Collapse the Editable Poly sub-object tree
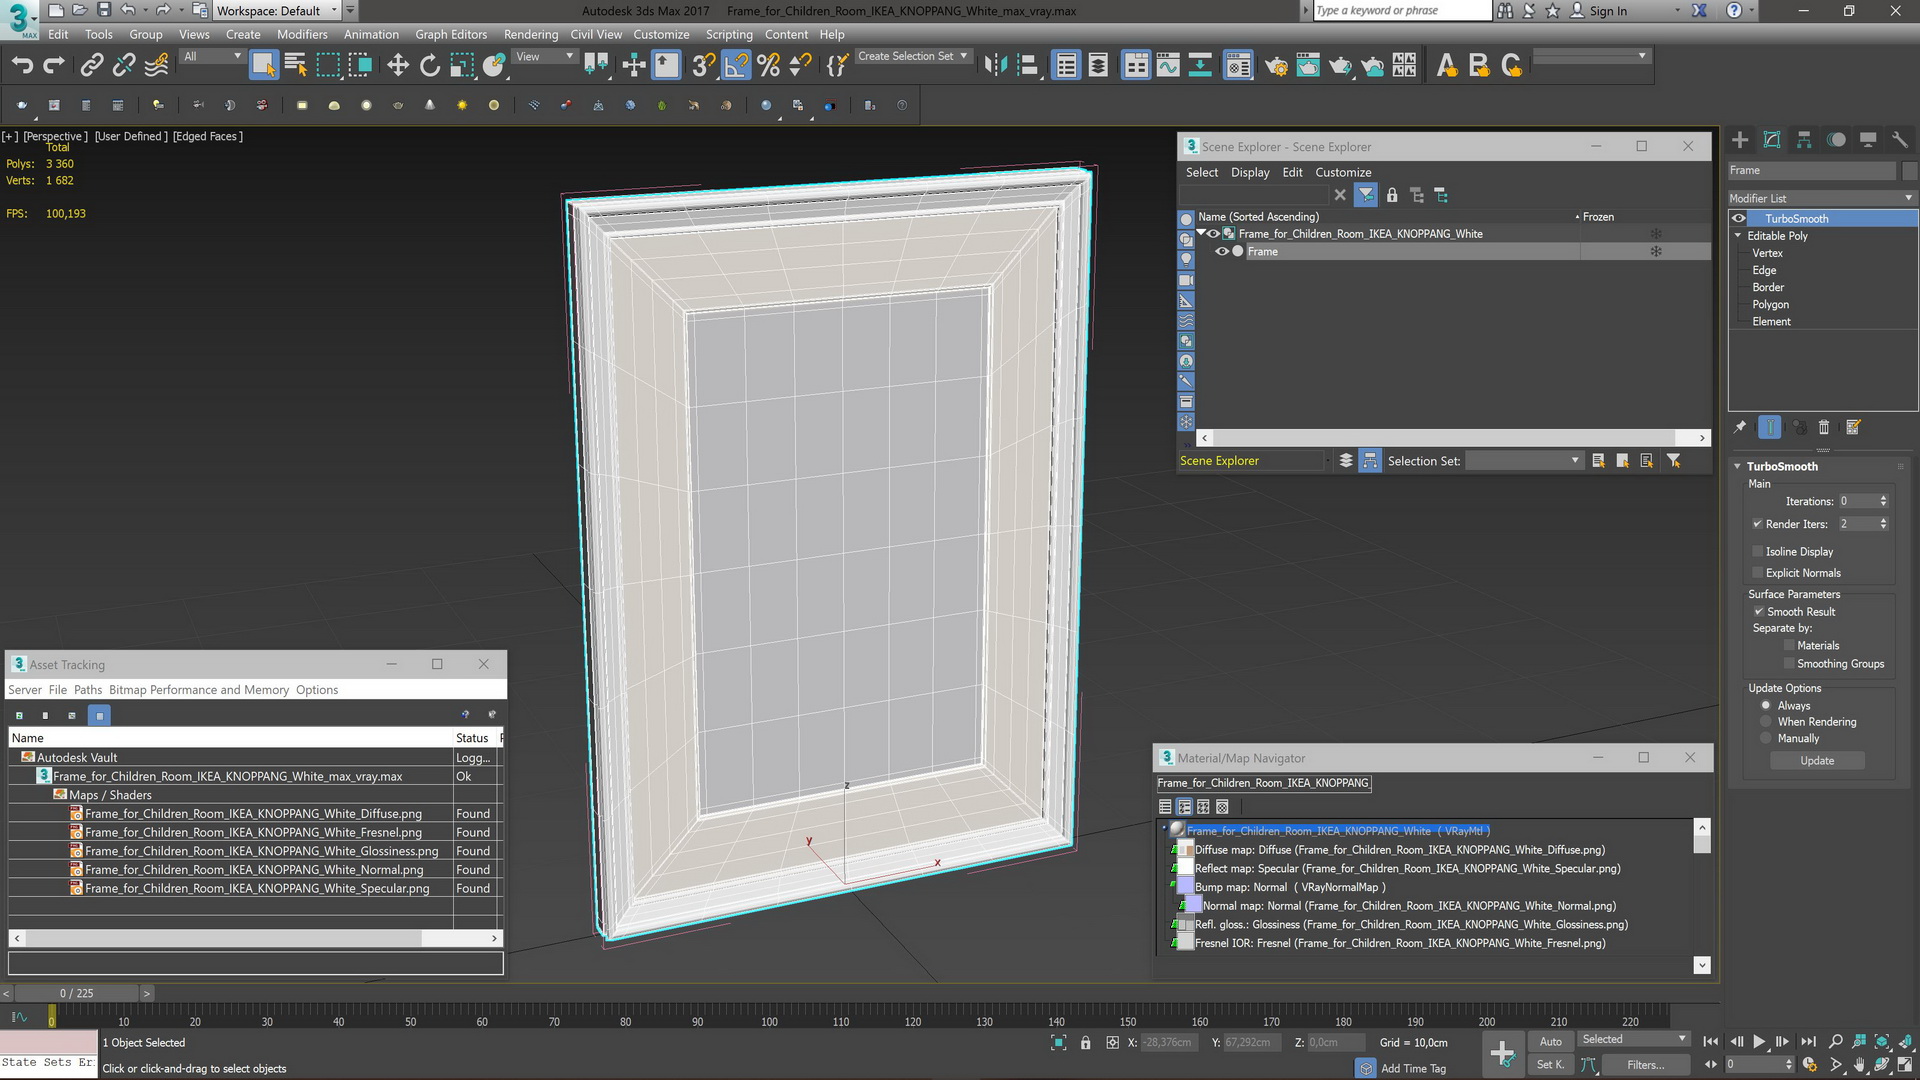 click(1738, 236)
